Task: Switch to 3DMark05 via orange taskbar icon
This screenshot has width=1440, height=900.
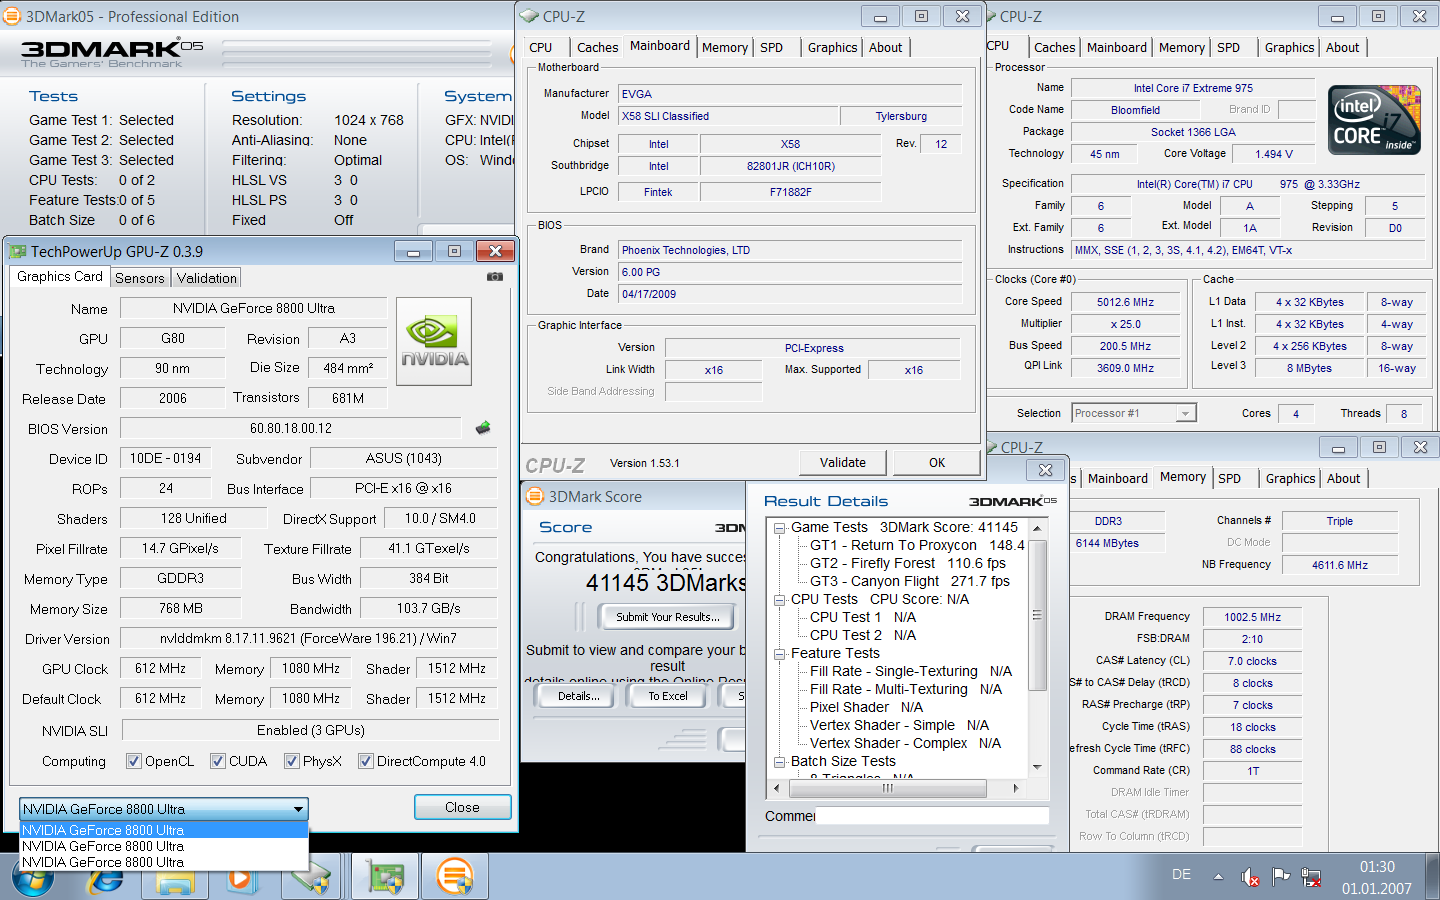Action: pos(455,878)
